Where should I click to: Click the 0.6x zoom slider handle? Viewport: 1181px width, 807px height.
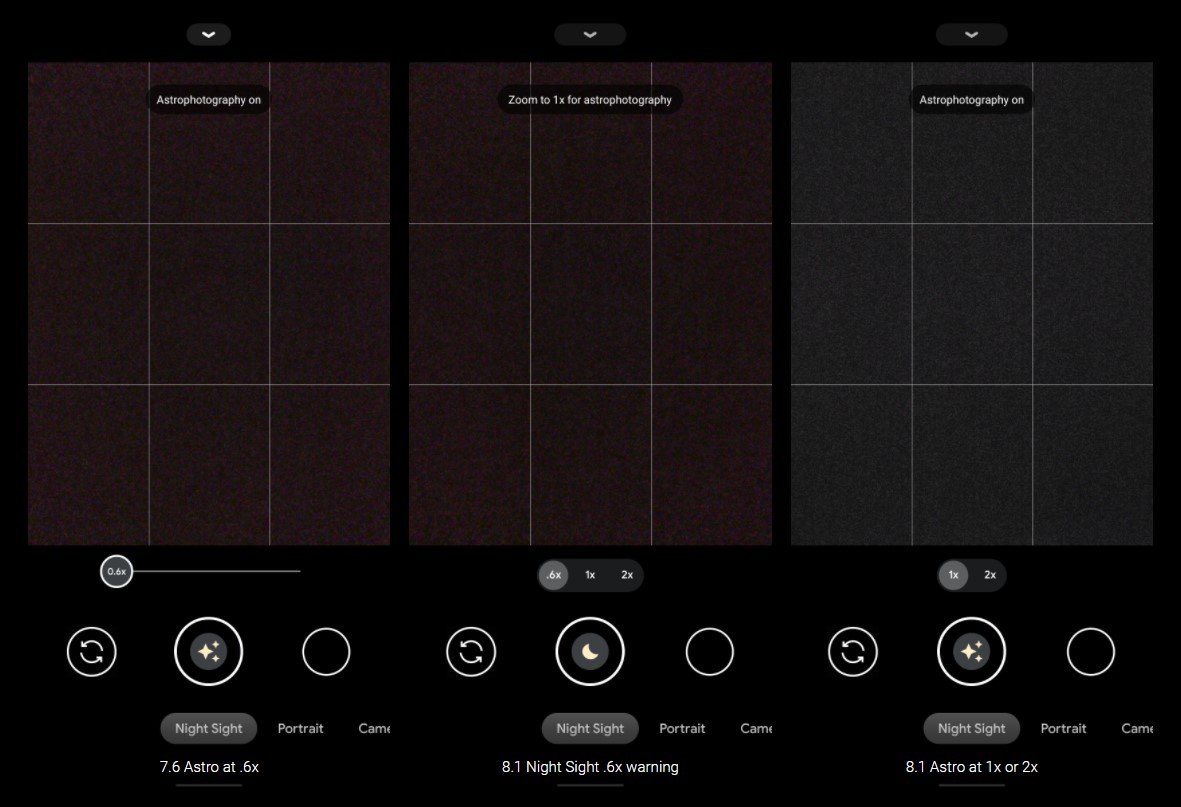(117, 572)
